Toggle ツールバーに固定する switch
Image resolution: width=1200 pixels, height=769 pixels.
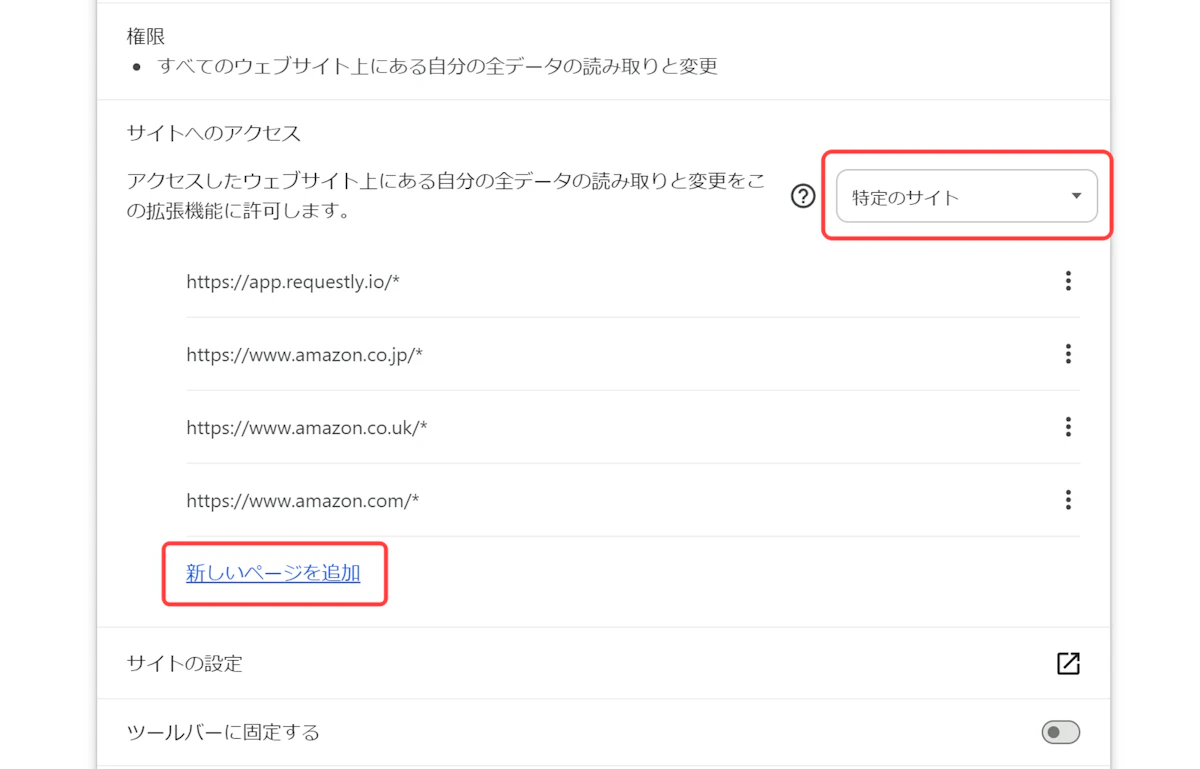point(1060,733)
